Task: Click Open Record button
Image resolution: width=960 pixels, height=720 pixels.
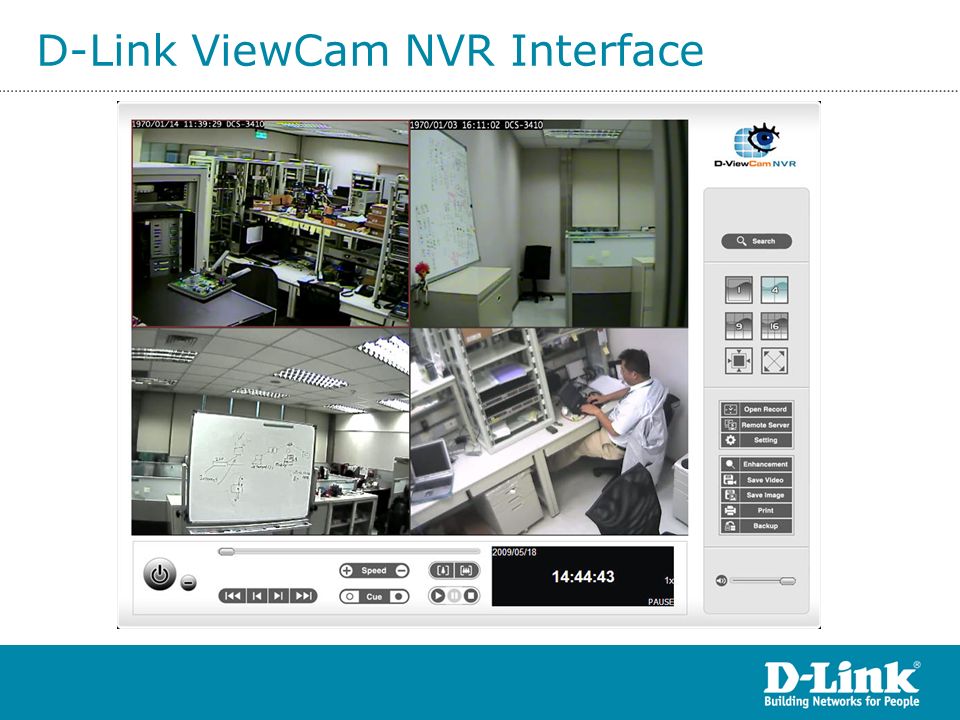Action: (x=757, y=409)
